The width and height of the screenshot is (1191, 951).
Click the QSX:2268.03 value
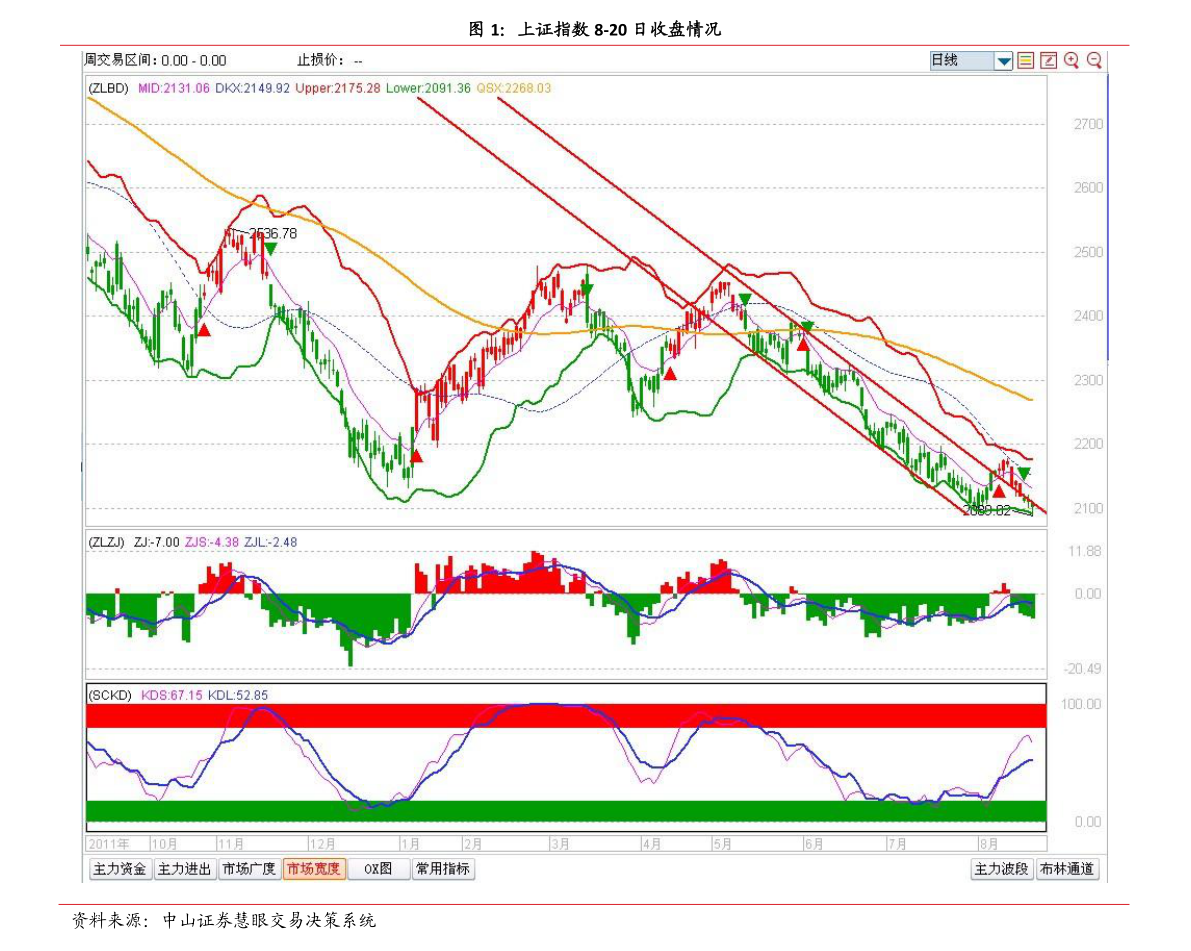click(x=514, y=88)
